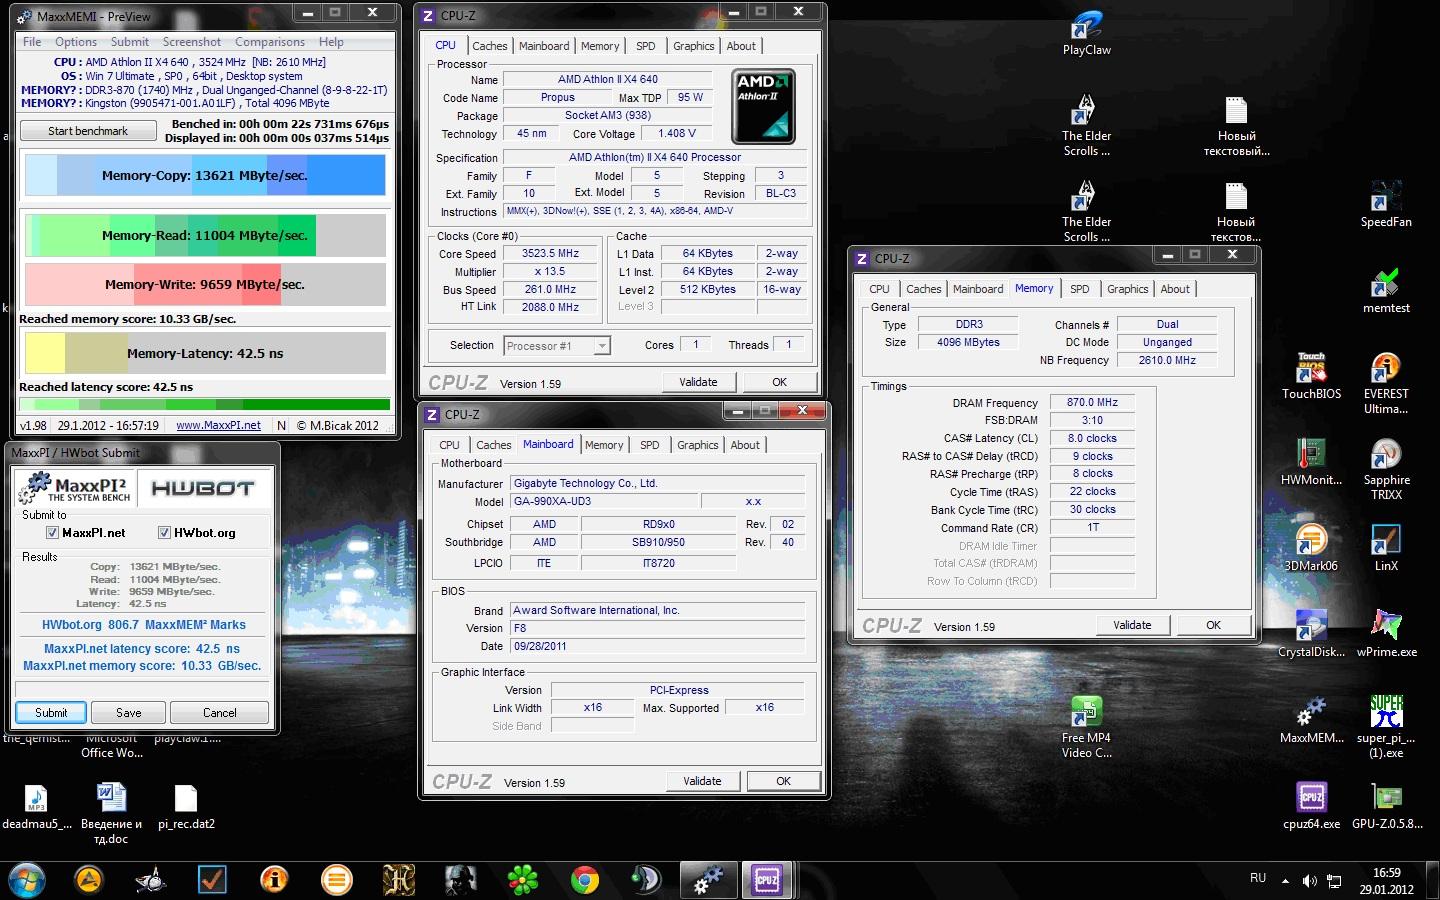Viewport: 1440px width, 900px height.
Task: Open EVEREST Ultimate desktop icon
Action: click(x=1386, y=384)
